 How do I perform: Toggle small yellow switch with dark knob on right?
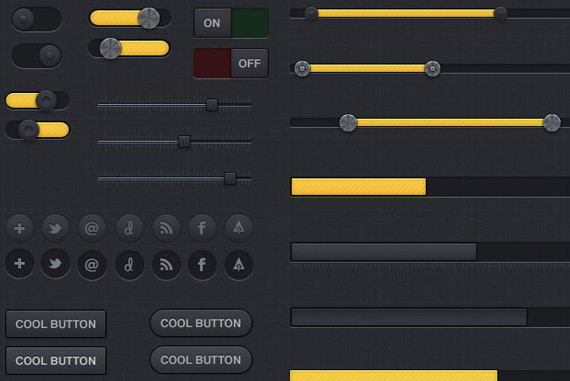pos(37,100)
